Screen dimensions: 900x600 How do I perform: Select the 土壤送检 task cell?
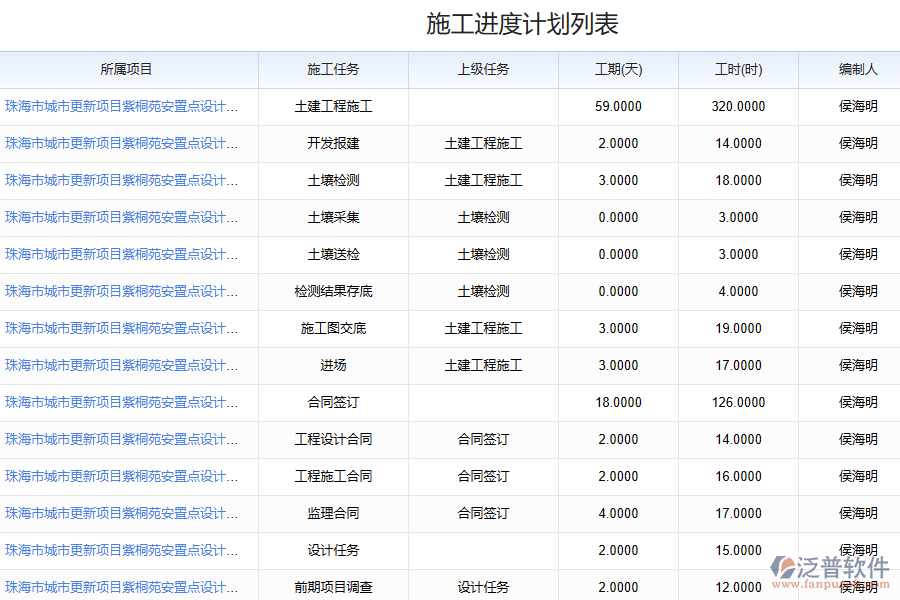333,255
